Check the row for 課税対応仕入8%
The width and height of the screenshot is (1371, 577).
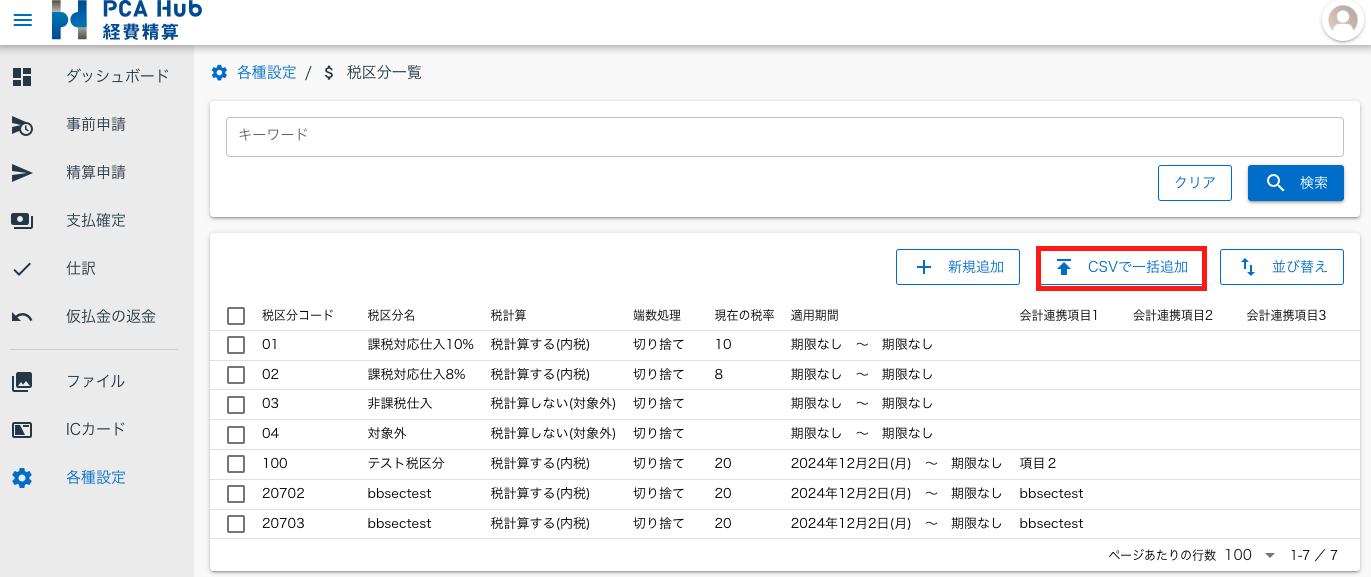236,375
